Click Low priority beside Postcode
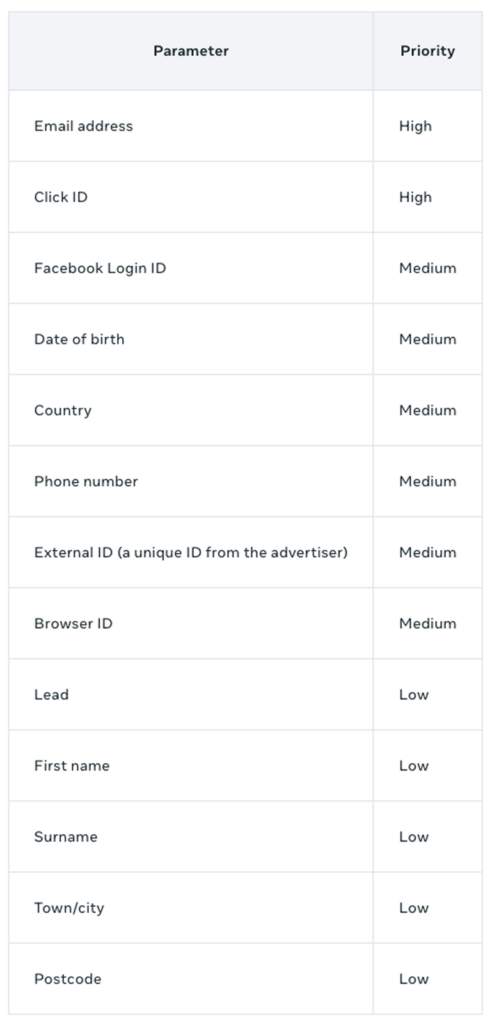This screenshot has width=490, height=1024. point(414,979)
